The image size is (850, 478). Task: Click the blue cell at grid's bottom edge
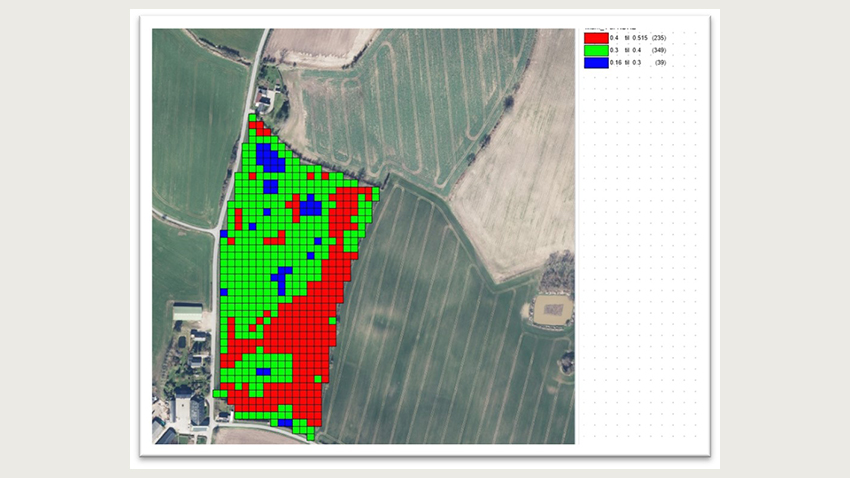[286, 424]
